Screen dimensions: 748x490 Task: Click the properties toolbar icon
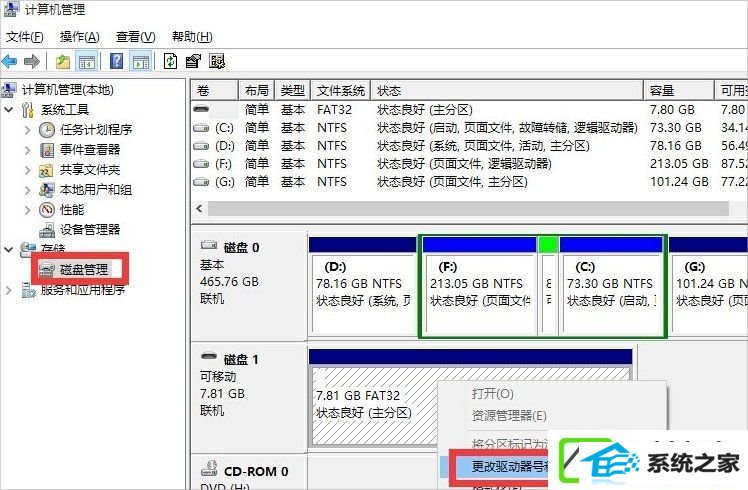point(193,62)
